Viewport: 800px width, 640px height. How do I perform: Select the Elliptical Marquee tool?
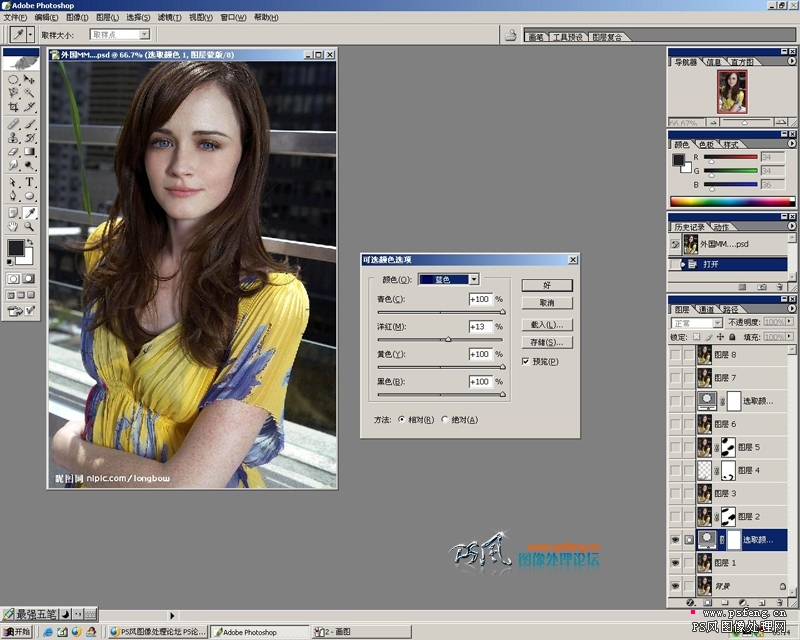13,79
